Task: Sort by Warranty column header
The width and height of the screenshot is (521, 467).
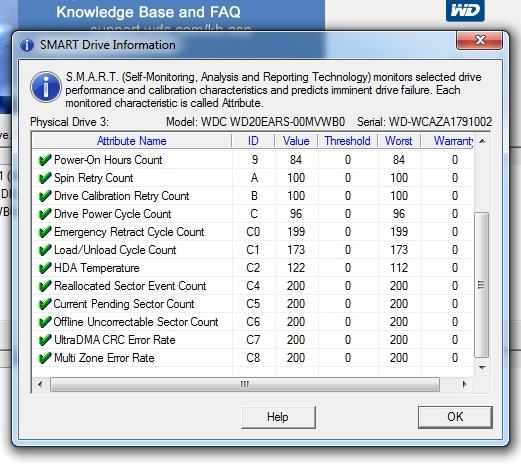Action: pos(447,141)
